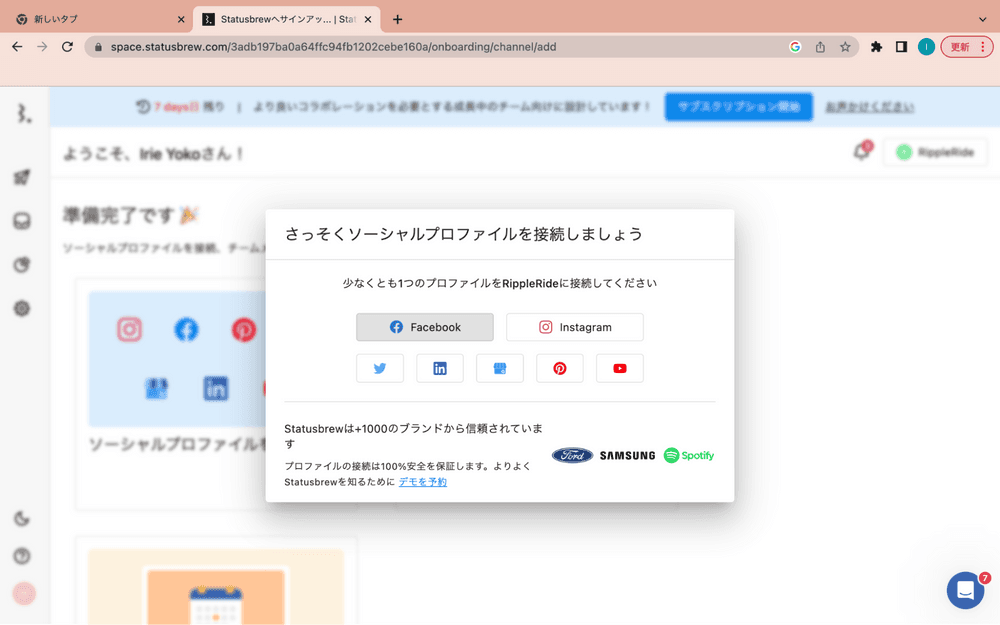Select the YouTube icon button
Screen dimensions: 1000x625
(620, 368)
